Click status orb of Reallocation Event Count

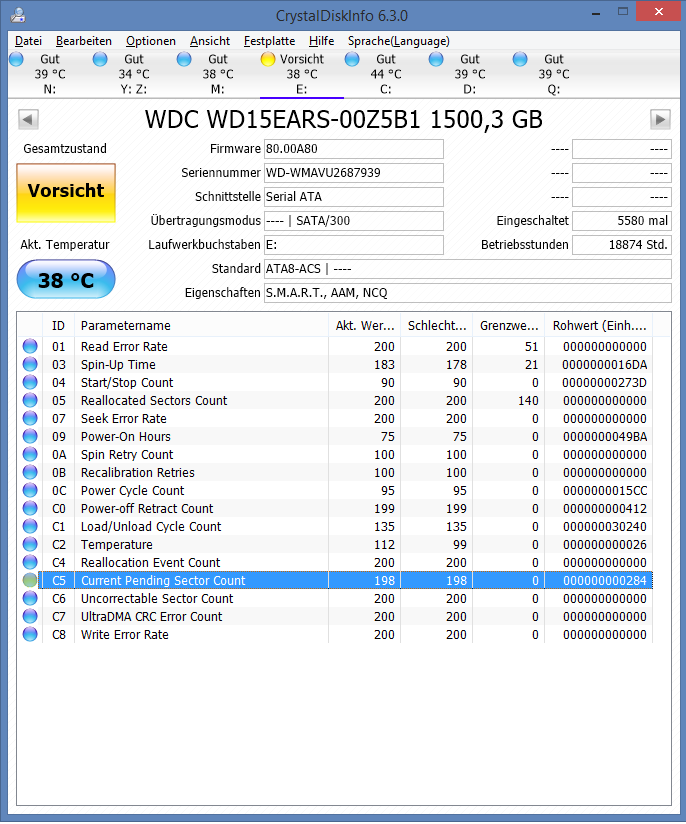tap(30, 562)
